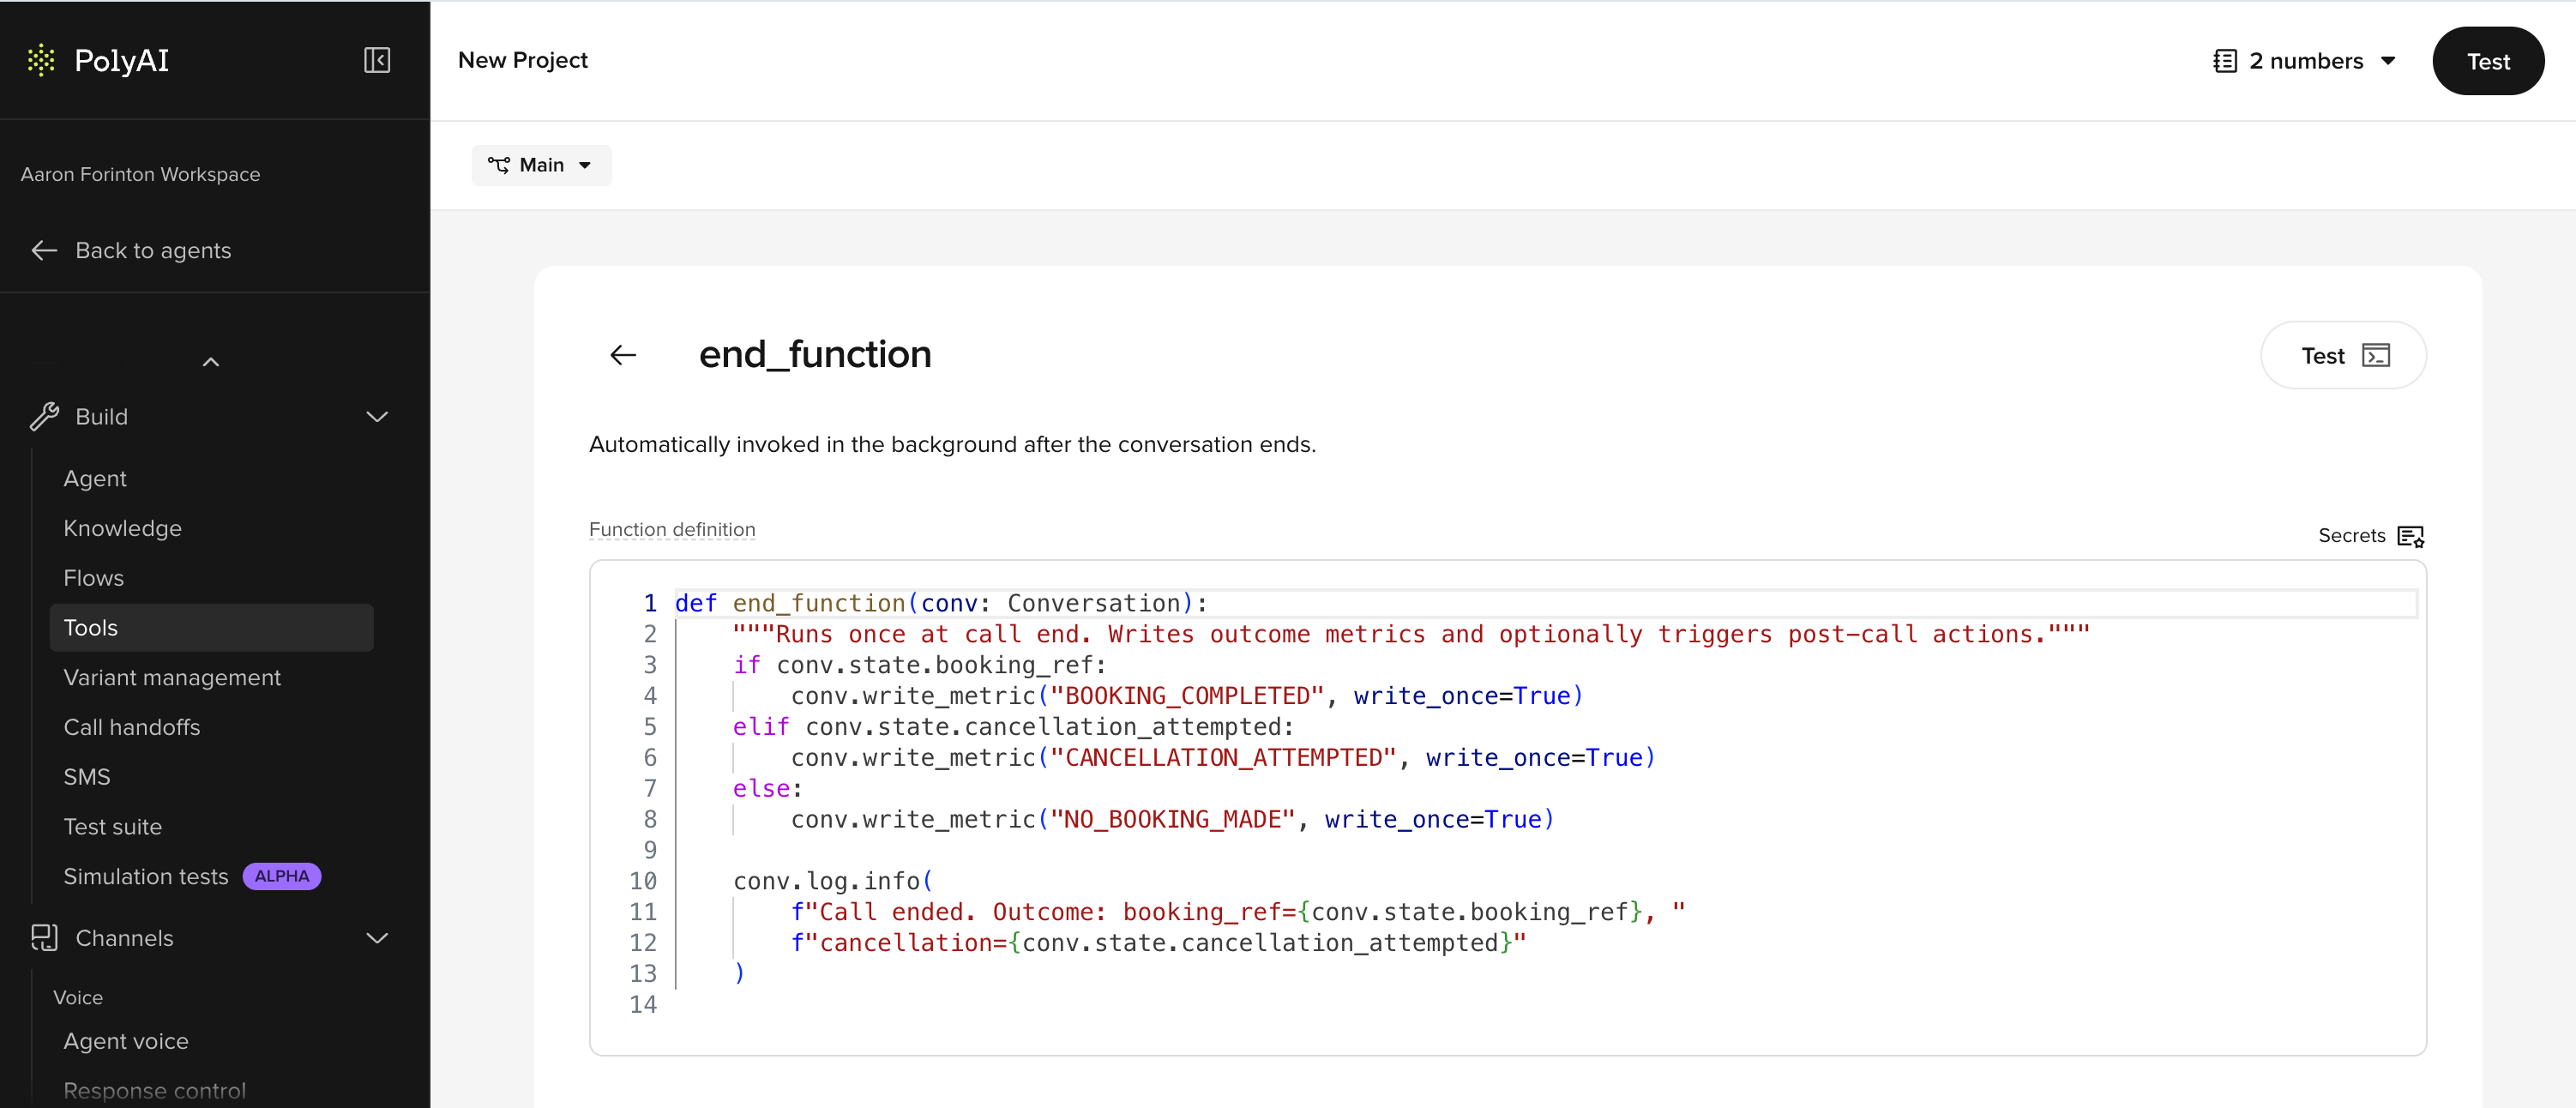Viewport: 2576px width, 1108px height.
Task: Click the docstring on line 2
Action: coord(1411,634)
